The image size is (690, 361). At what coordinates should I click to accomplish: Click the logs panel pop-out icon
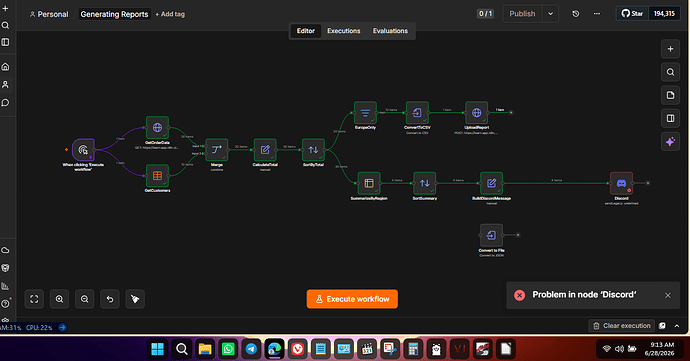(662, 326)
